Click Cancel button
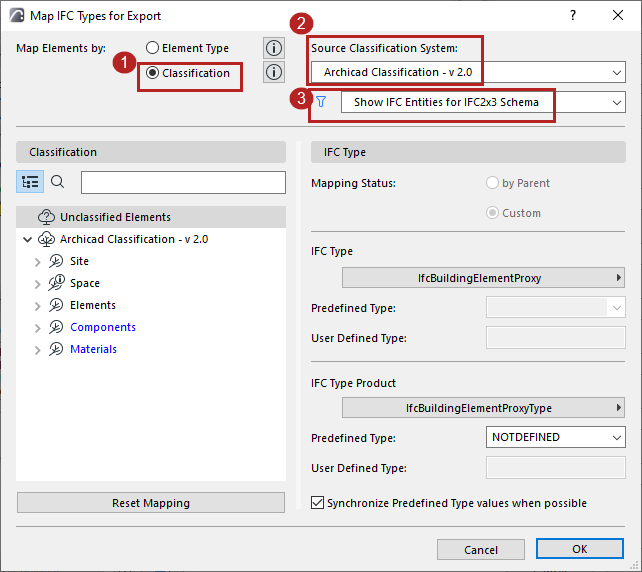 pos(481,549)
